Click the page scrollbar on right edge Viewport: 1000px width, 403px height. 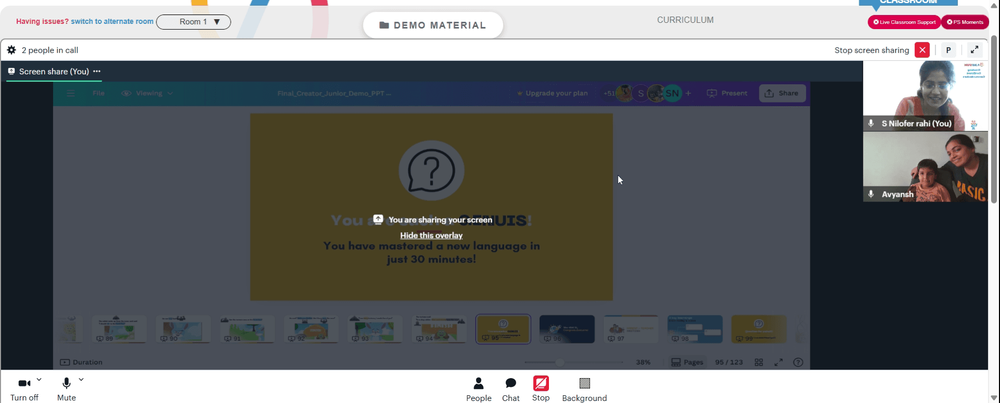click(995, 120)
